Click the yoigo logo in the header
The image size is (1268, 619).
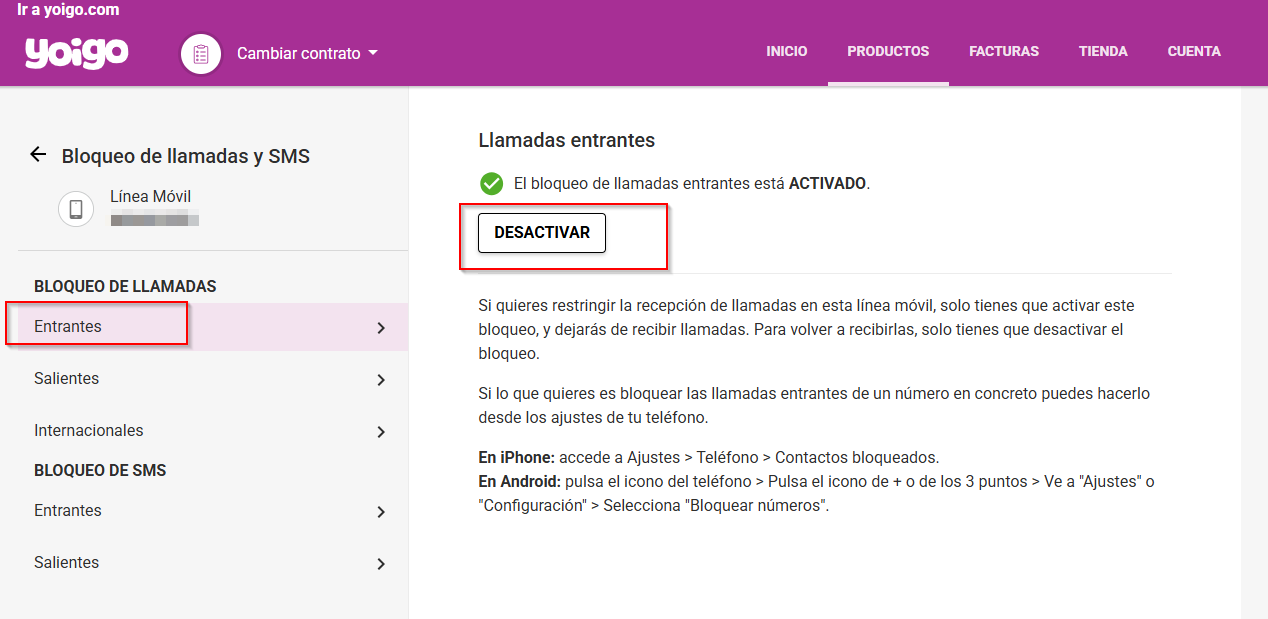pyautogui.click(x=75, y=53)
